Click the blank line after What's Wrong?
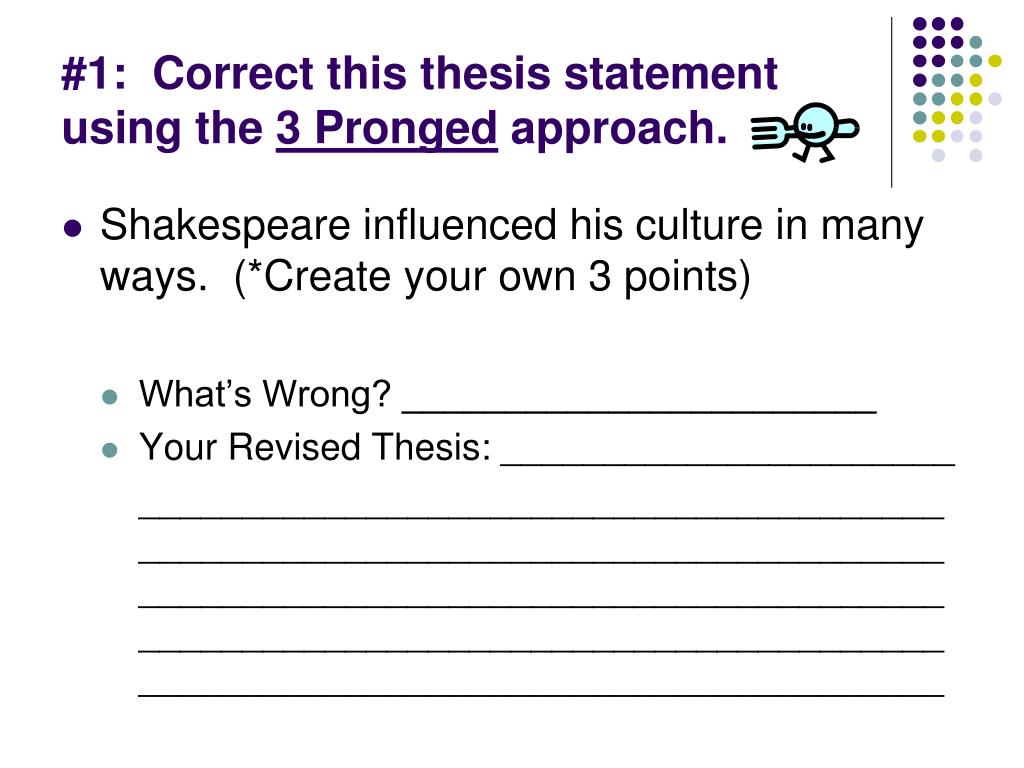Screen dimensions: 1024x768 (639, 410)
